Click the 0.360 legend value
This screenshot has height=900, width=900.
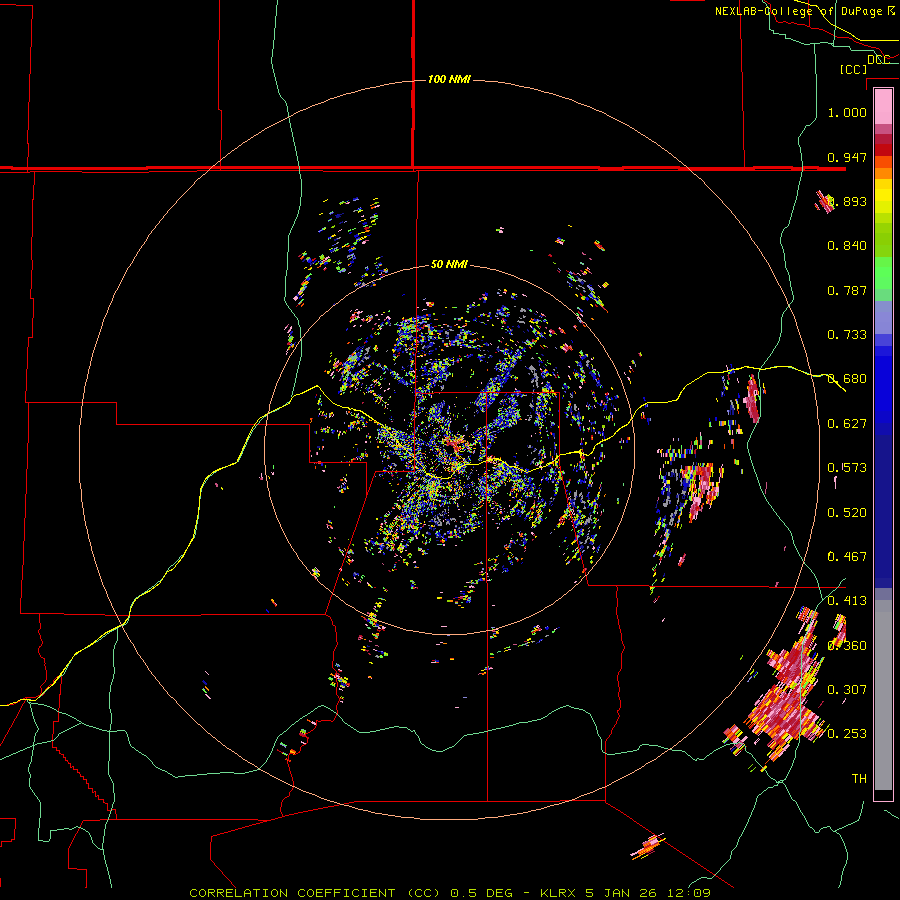(x=847, y=646)
